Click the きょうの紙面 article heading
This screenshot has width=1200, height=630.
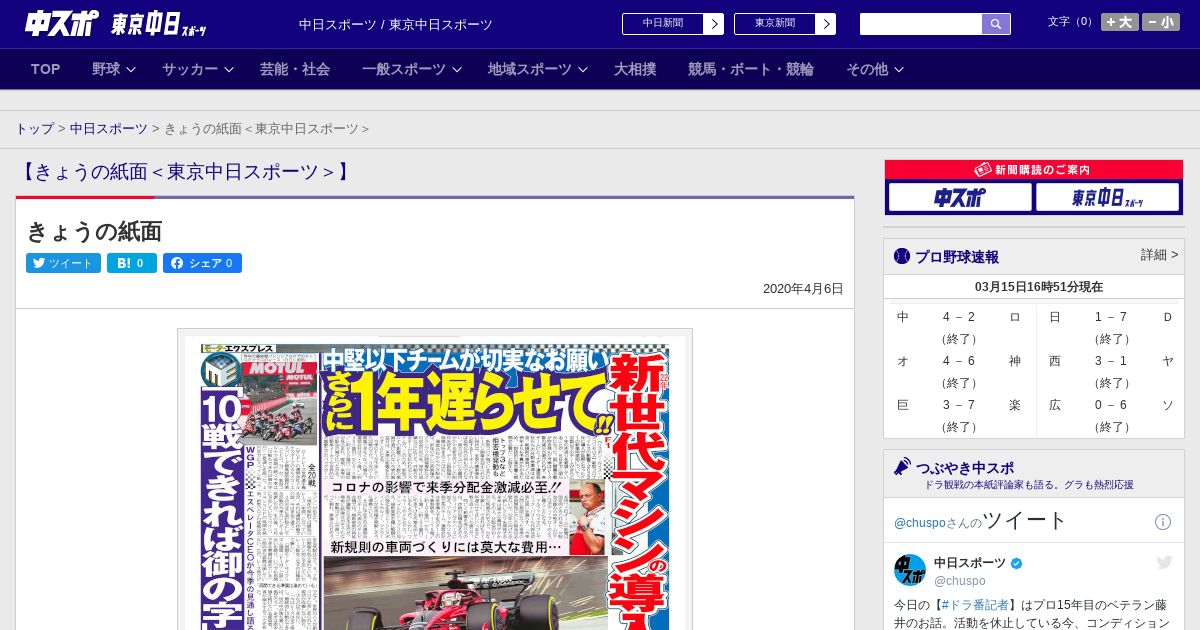pos(94,232)
